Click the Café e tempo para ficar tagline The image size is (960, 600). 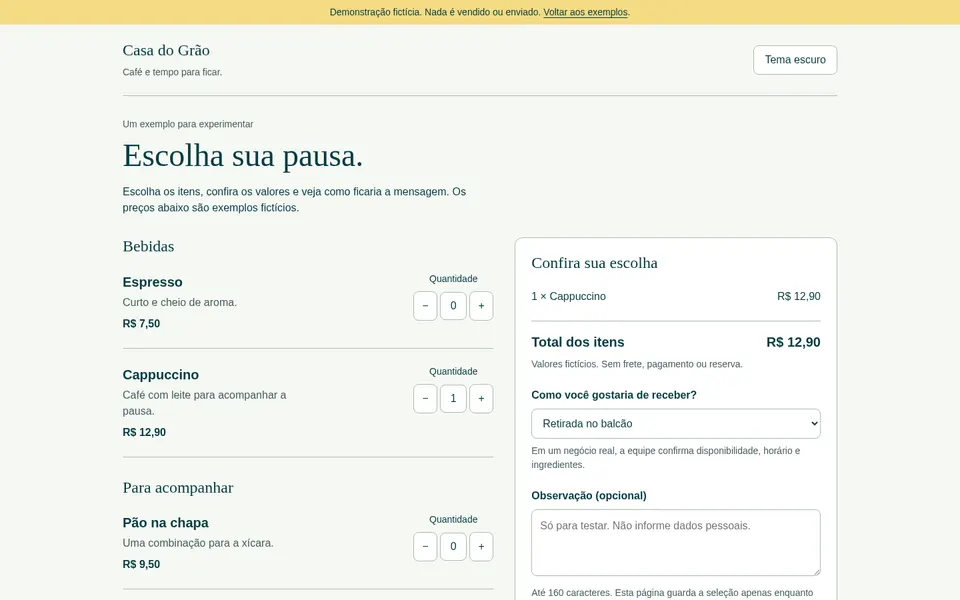pyautogui.click(x=172, y=72)
